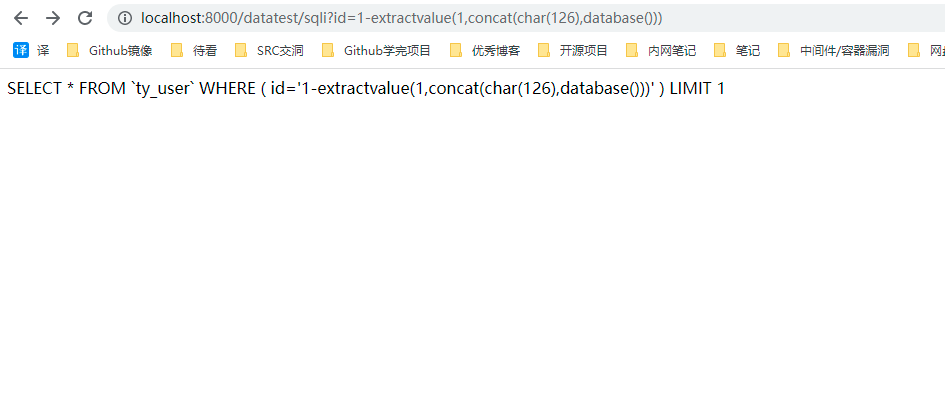This screenshot has width=945, height=404.
Task: Open the partially visible last bookmark folder
Action: click(x=926, y=51)
